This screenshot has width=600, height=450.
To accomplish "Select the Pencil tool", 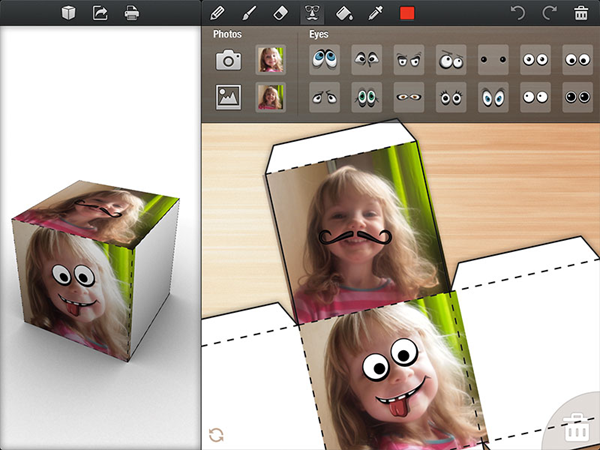I will 217,13.
